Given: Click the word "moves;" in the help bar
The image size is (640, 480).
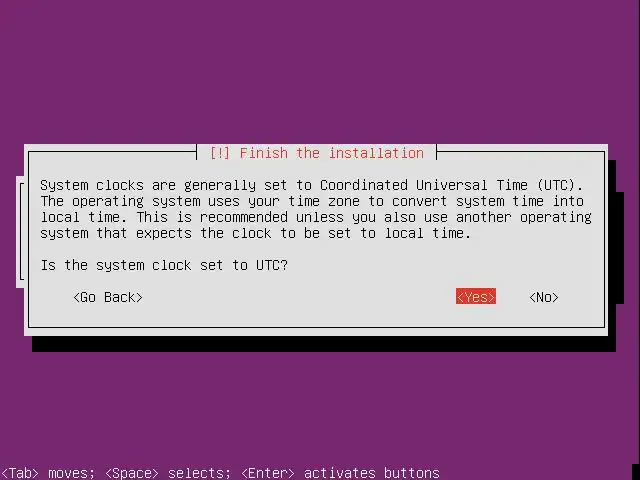Looking at the screenshot, I should [71, 473].
